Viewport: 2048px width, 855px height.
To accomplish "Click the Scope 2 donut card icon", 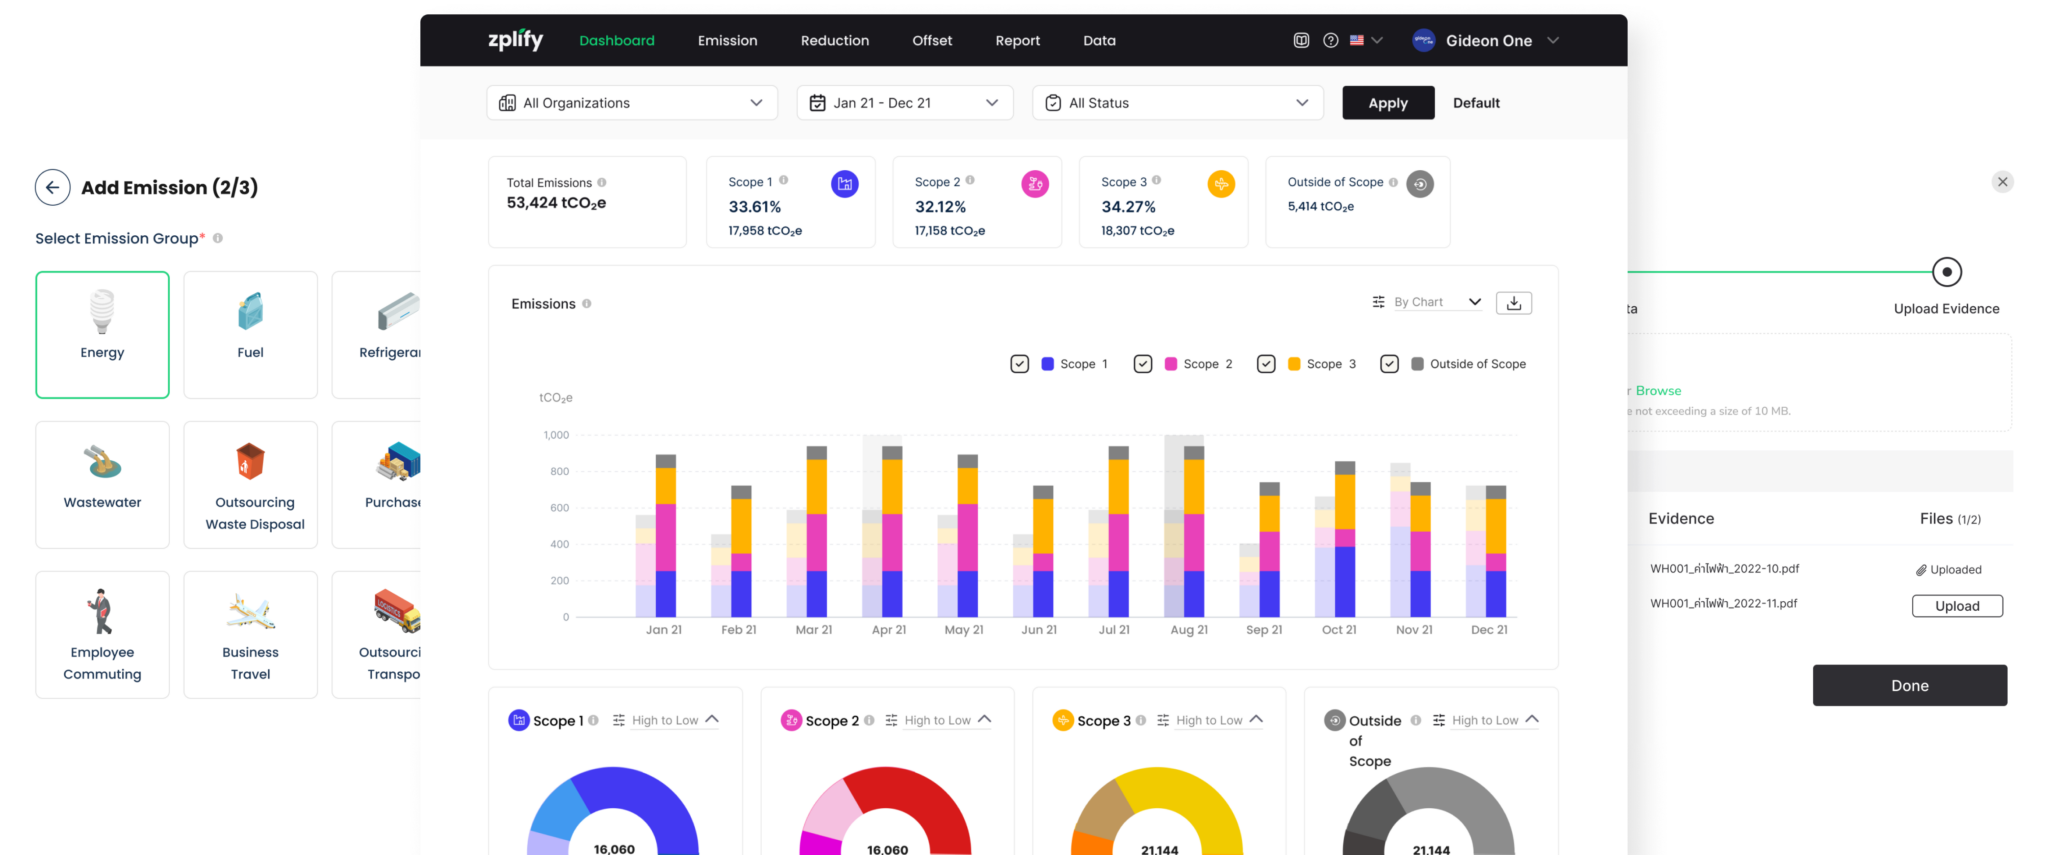I will pyautogui.click(x=791, y=720).
